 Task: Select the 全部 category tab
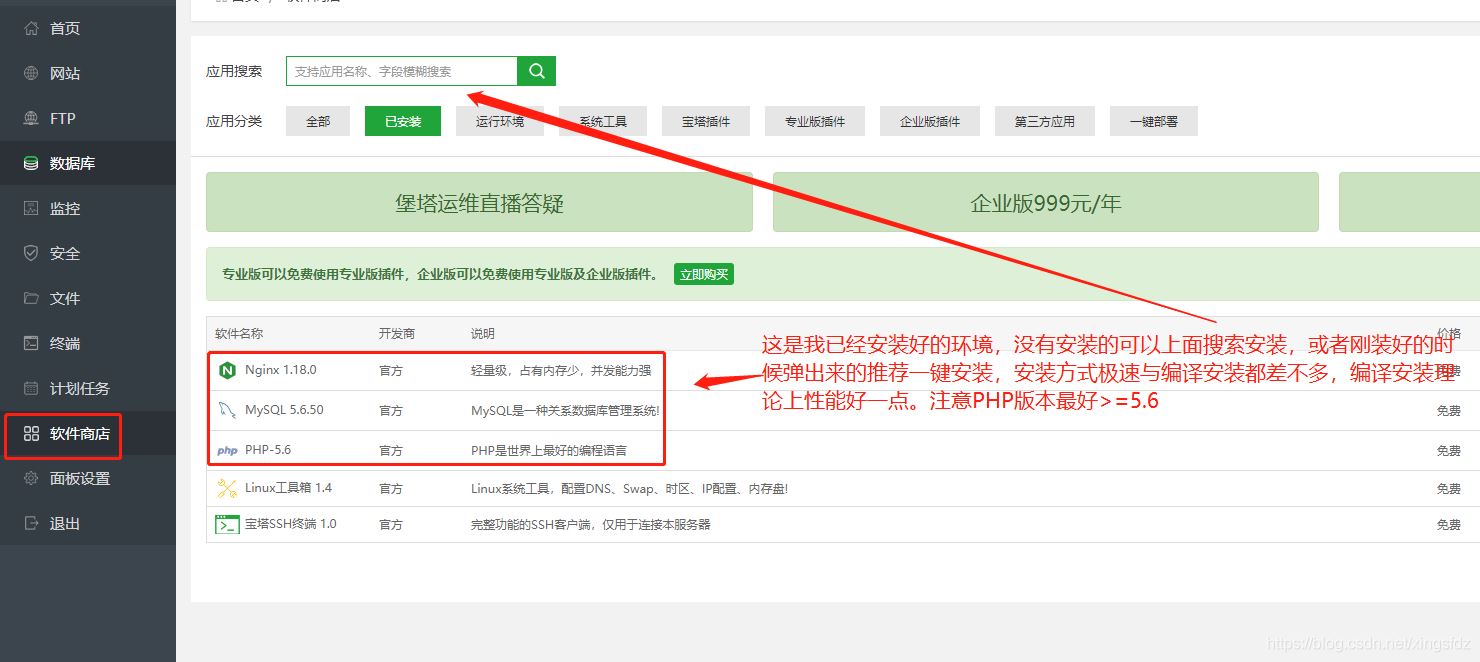(x=318, y=121)
